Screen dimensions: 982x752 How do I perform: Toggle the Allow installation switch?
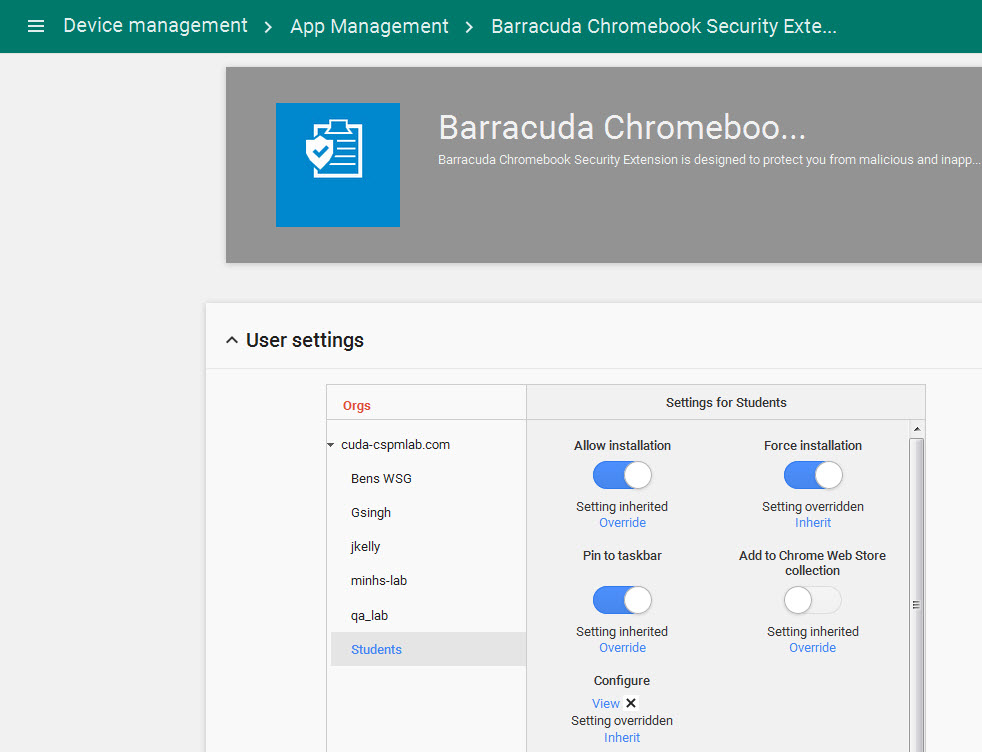622,475
